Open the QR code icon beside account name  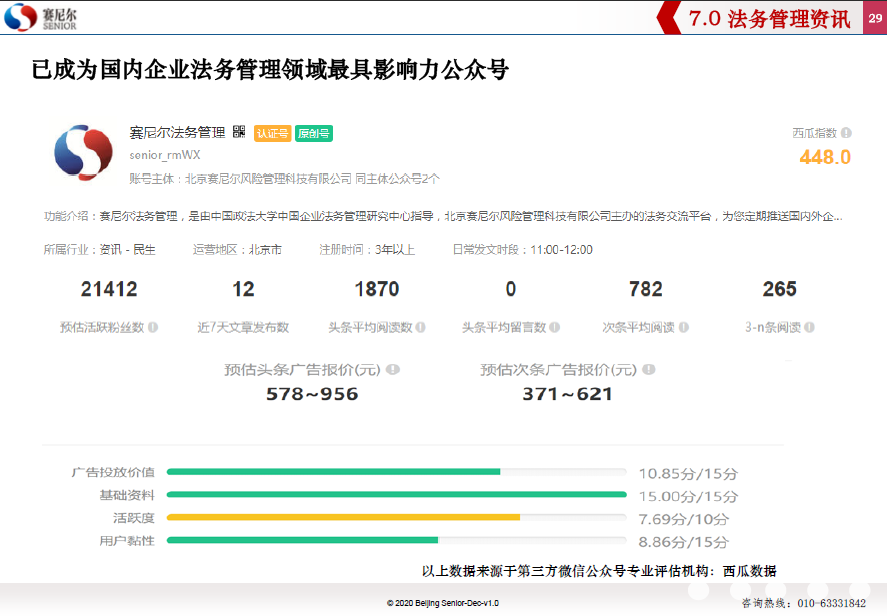tap(239, 132)
